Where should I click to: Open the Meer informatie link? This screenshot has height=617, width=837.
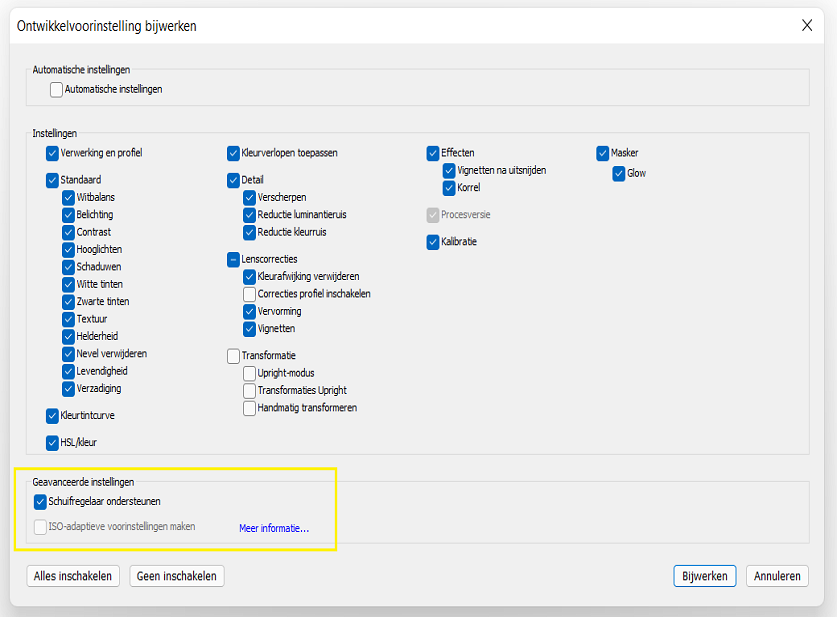(x=274, y=528)
